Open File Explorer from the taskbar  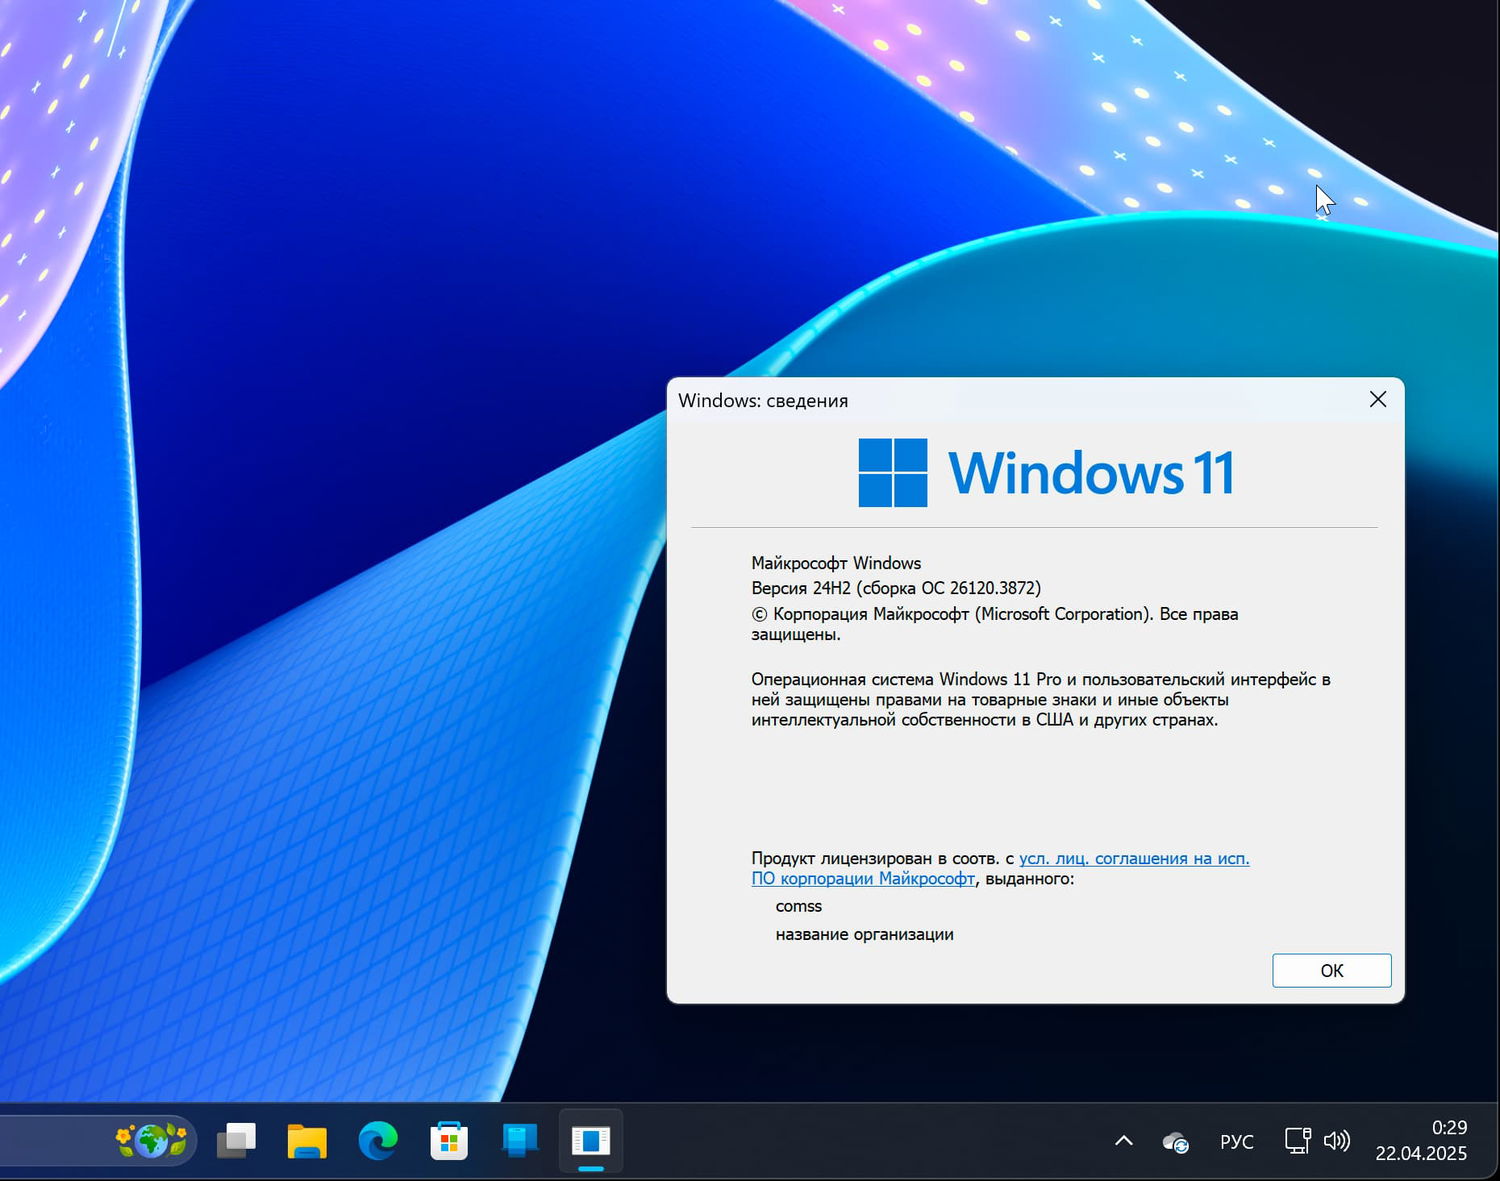click(307, 1140)
